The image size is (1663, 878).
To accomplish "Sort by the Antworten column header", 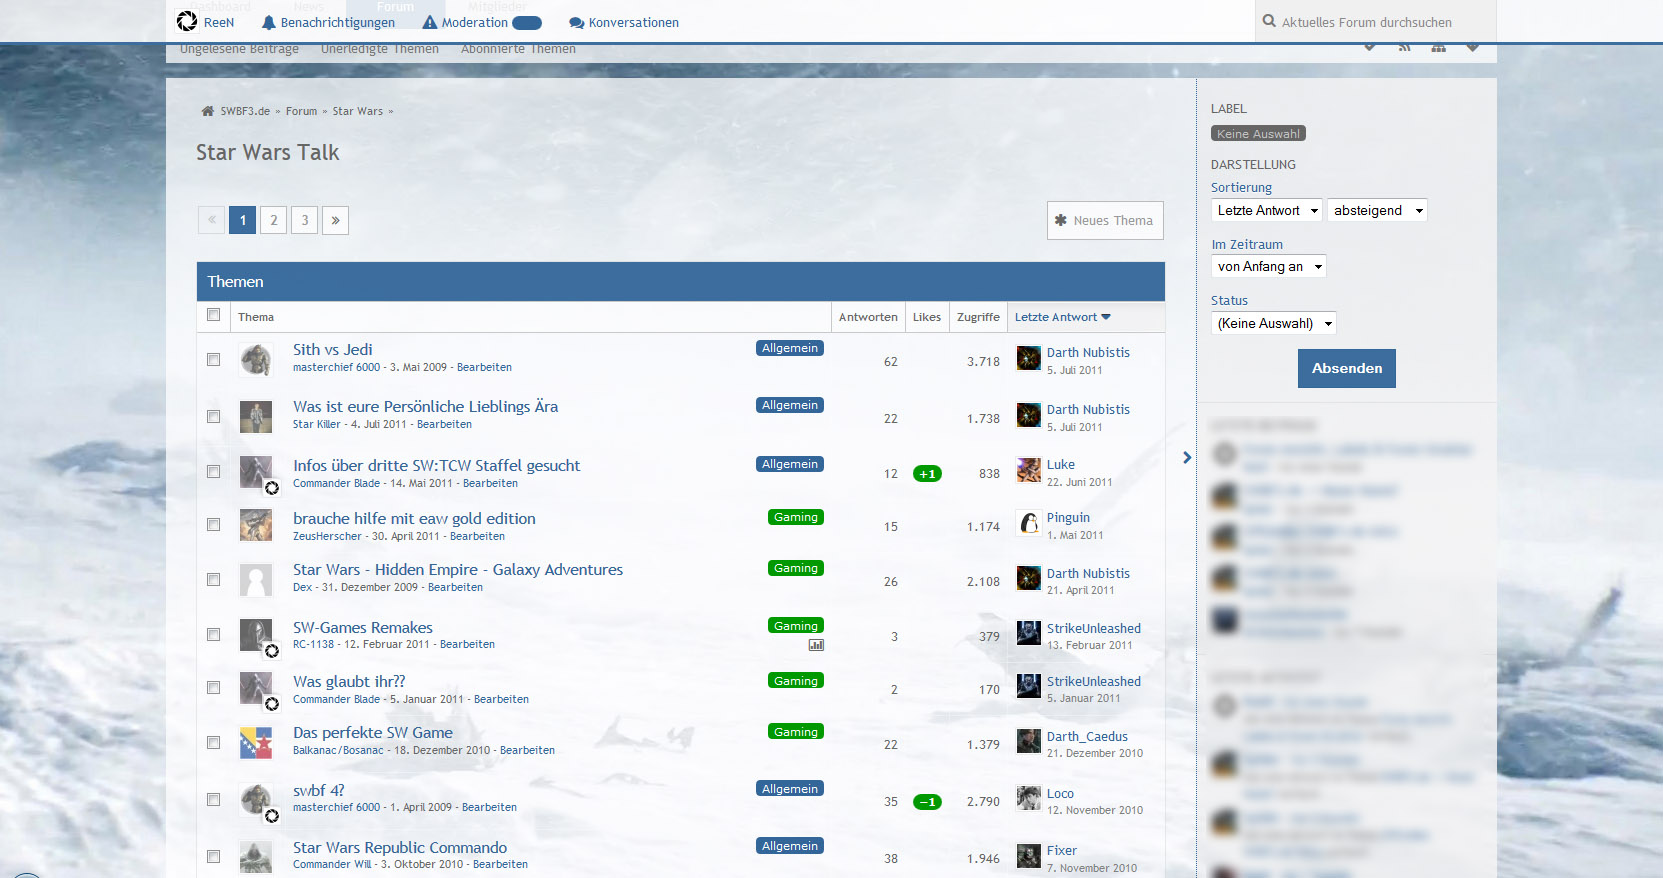I will 868,317.
